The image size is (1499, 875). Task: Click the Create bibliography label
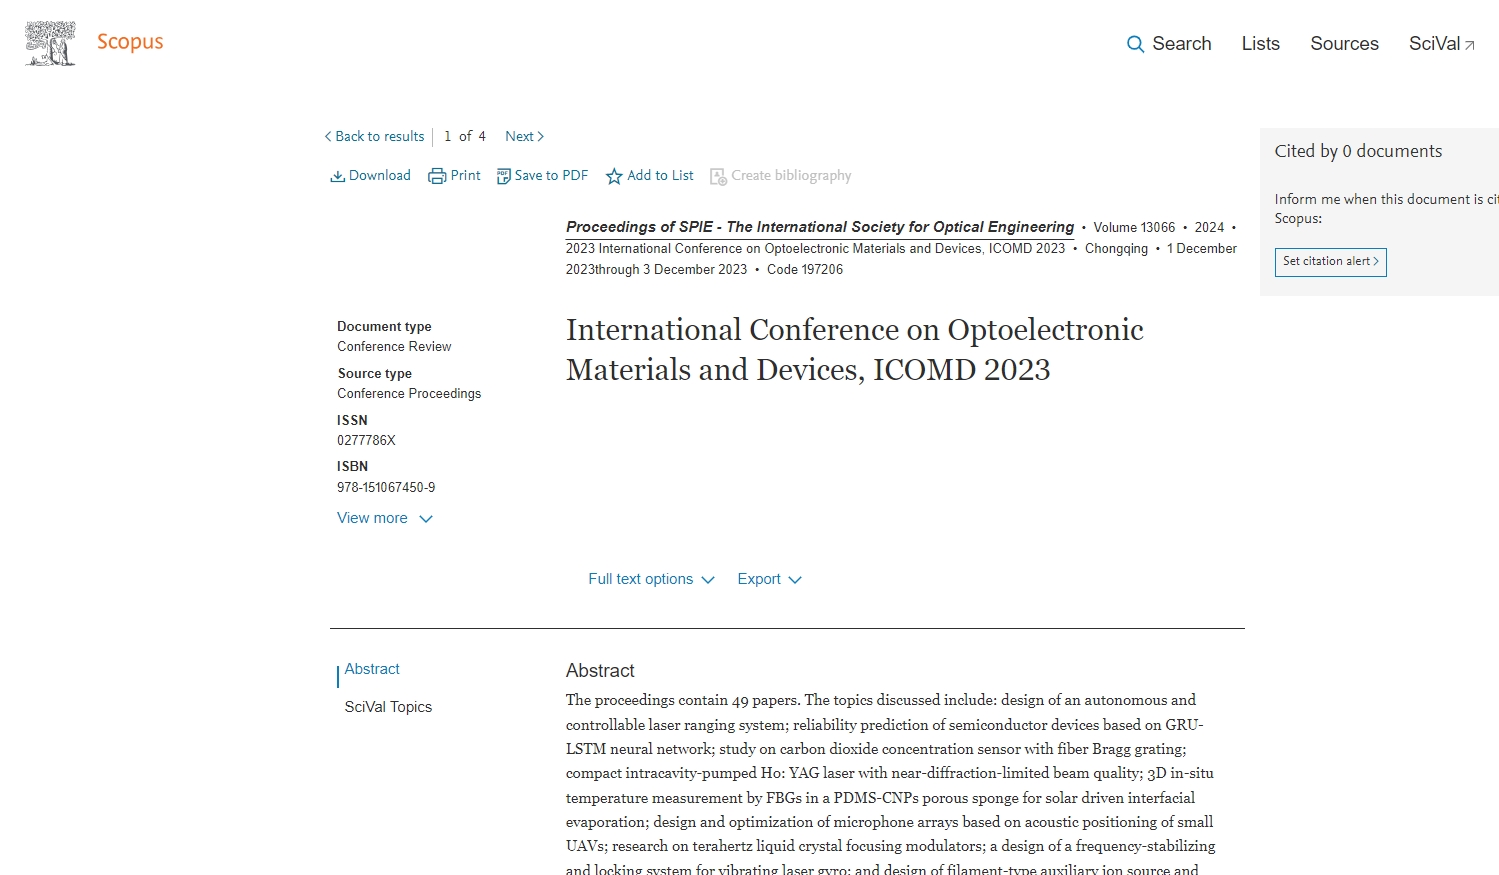tap(791, 175)
